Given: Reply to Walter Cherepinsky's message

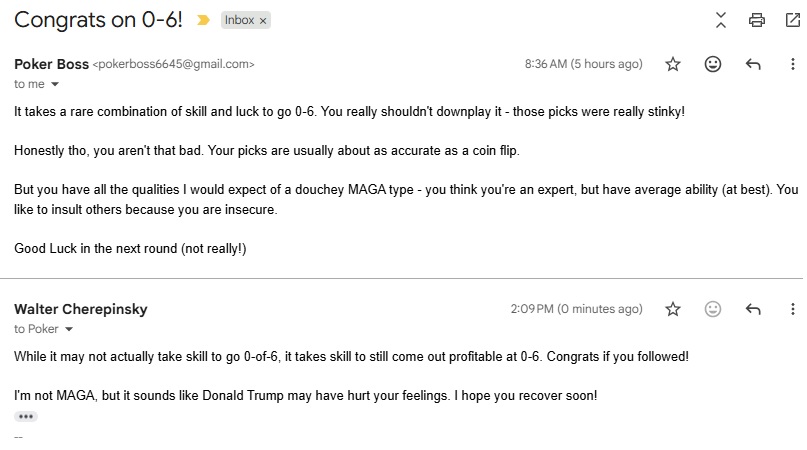Looking at the screenshot, I should 753,309.
